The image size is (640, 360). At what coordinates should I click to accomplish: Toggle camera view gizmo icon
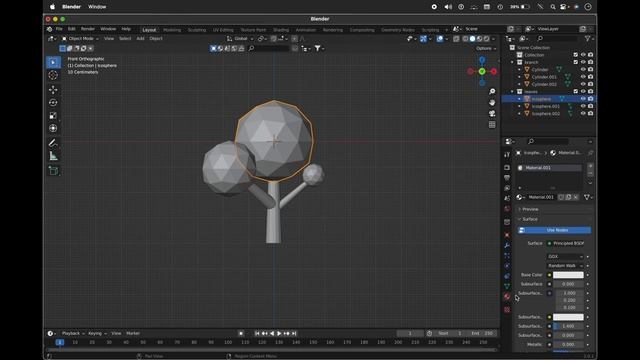pyautogui.click(x=492, y=113)
